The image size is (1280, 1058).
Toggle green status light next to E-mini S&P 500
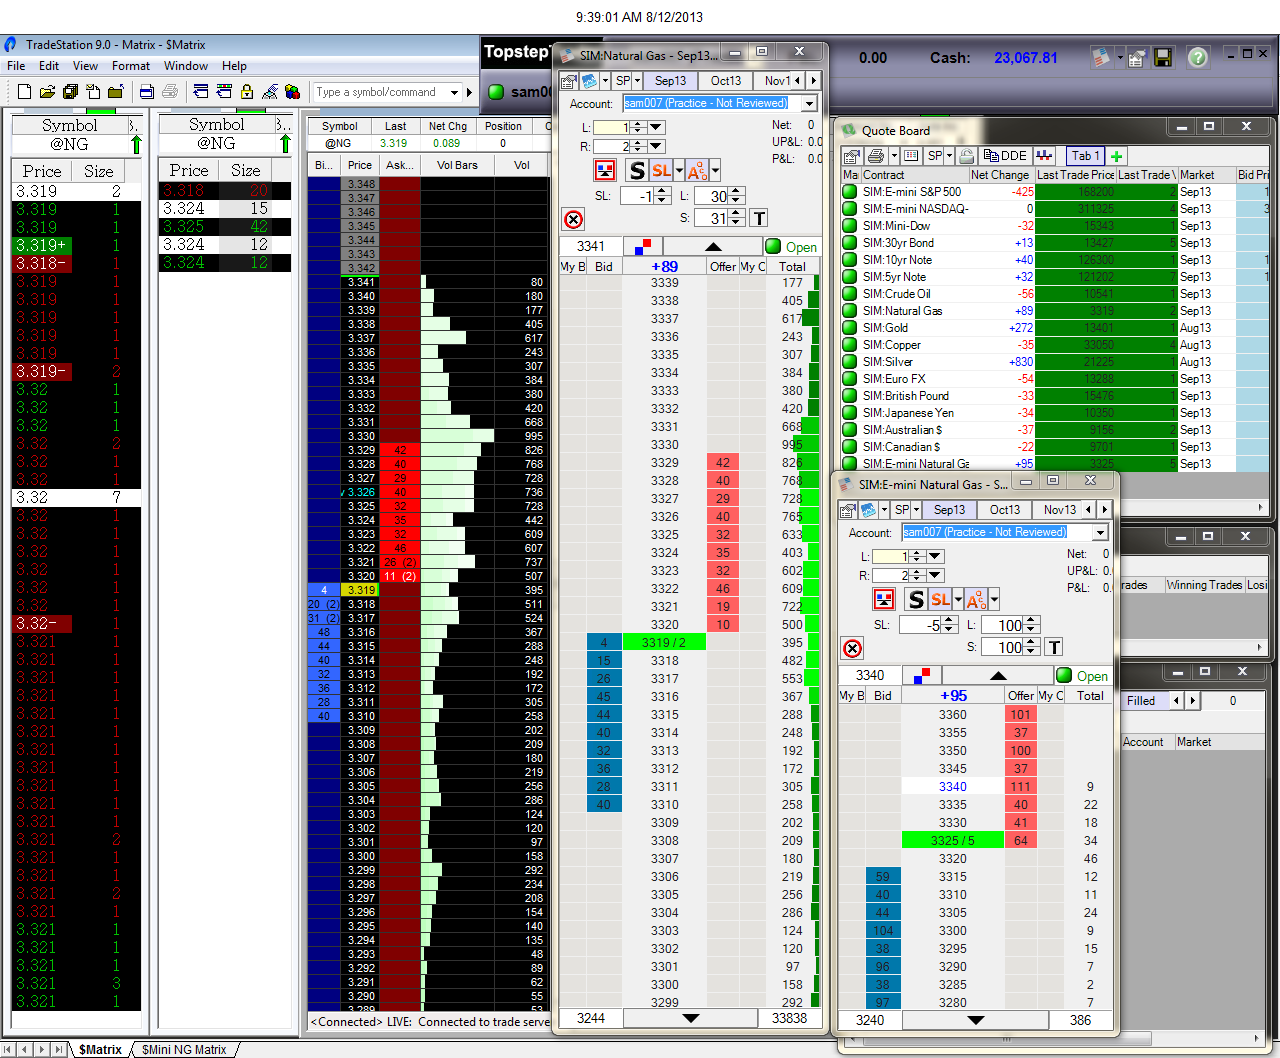(850, 192)
